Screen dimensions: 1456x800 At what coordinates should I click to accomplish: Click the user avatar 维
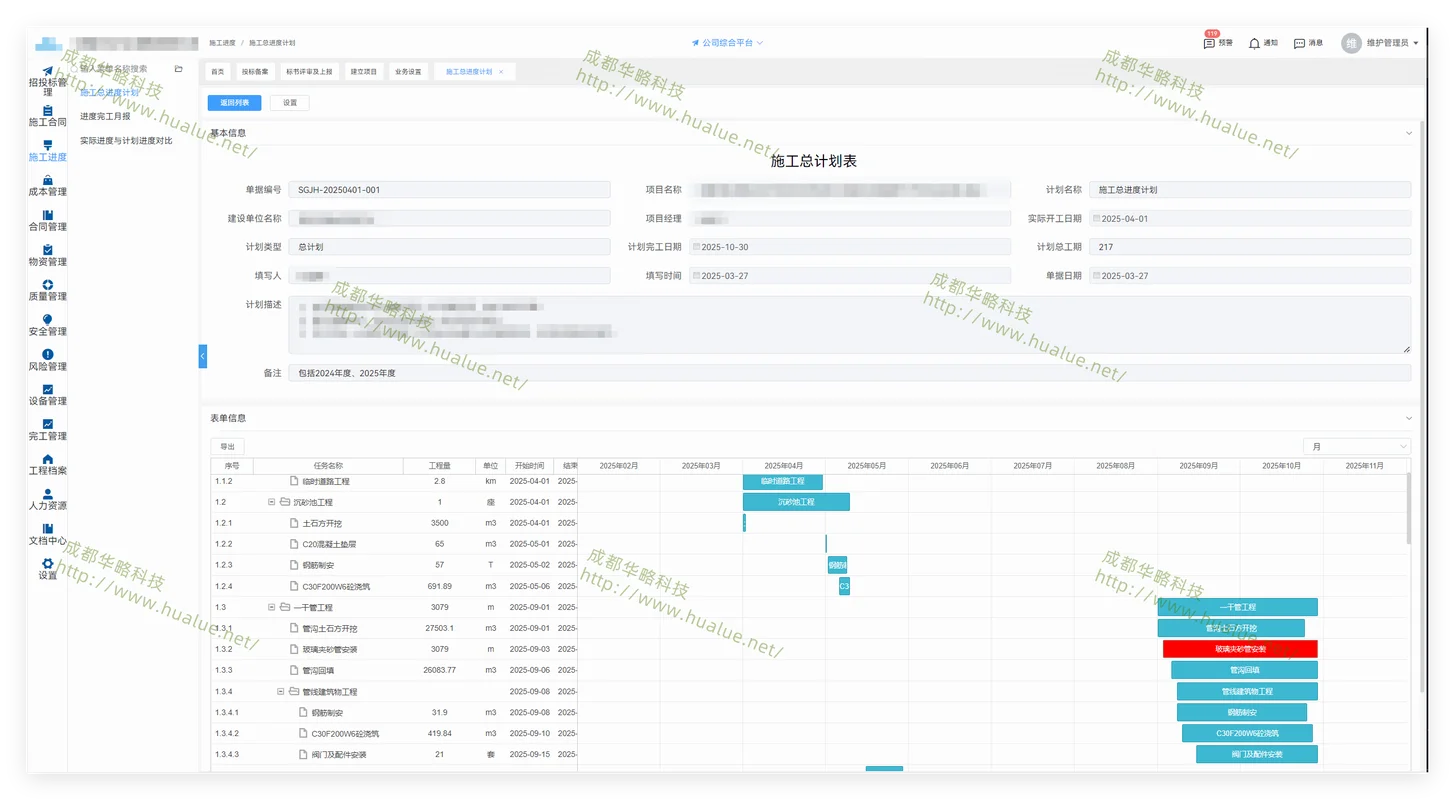tap(1351, 43)
